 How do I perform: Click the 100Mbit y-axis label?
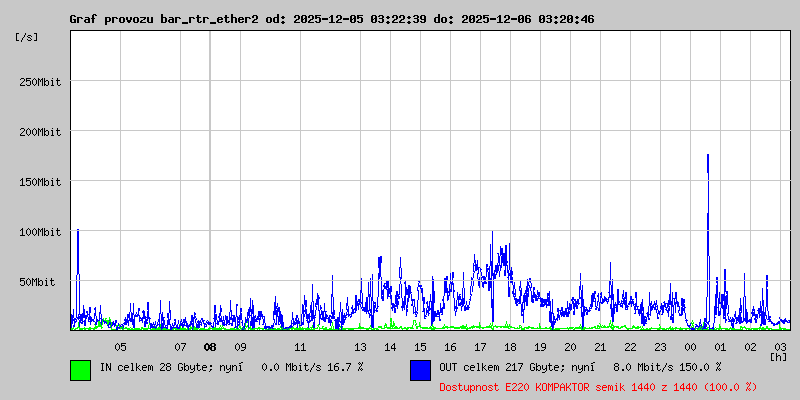[x=40, y=232]
